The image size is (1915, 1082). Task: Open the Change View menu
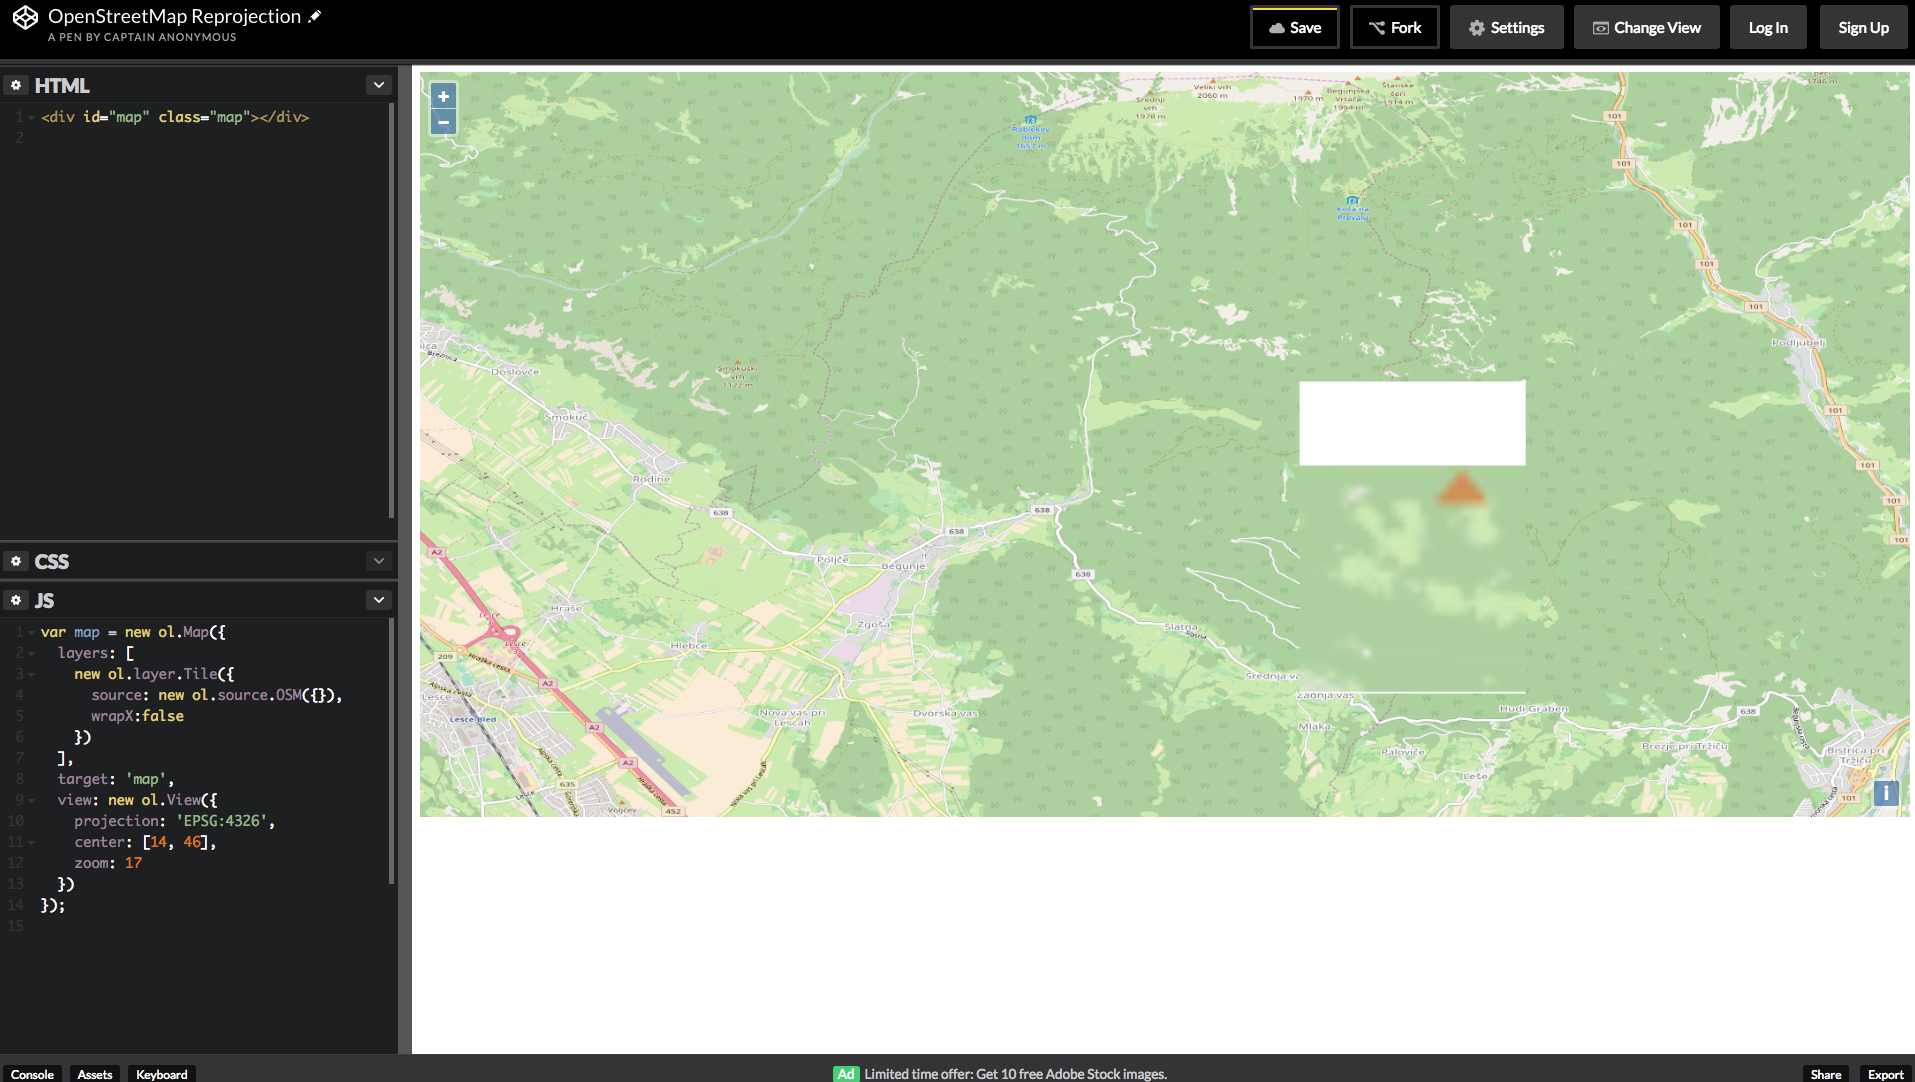coord(1646,27)
